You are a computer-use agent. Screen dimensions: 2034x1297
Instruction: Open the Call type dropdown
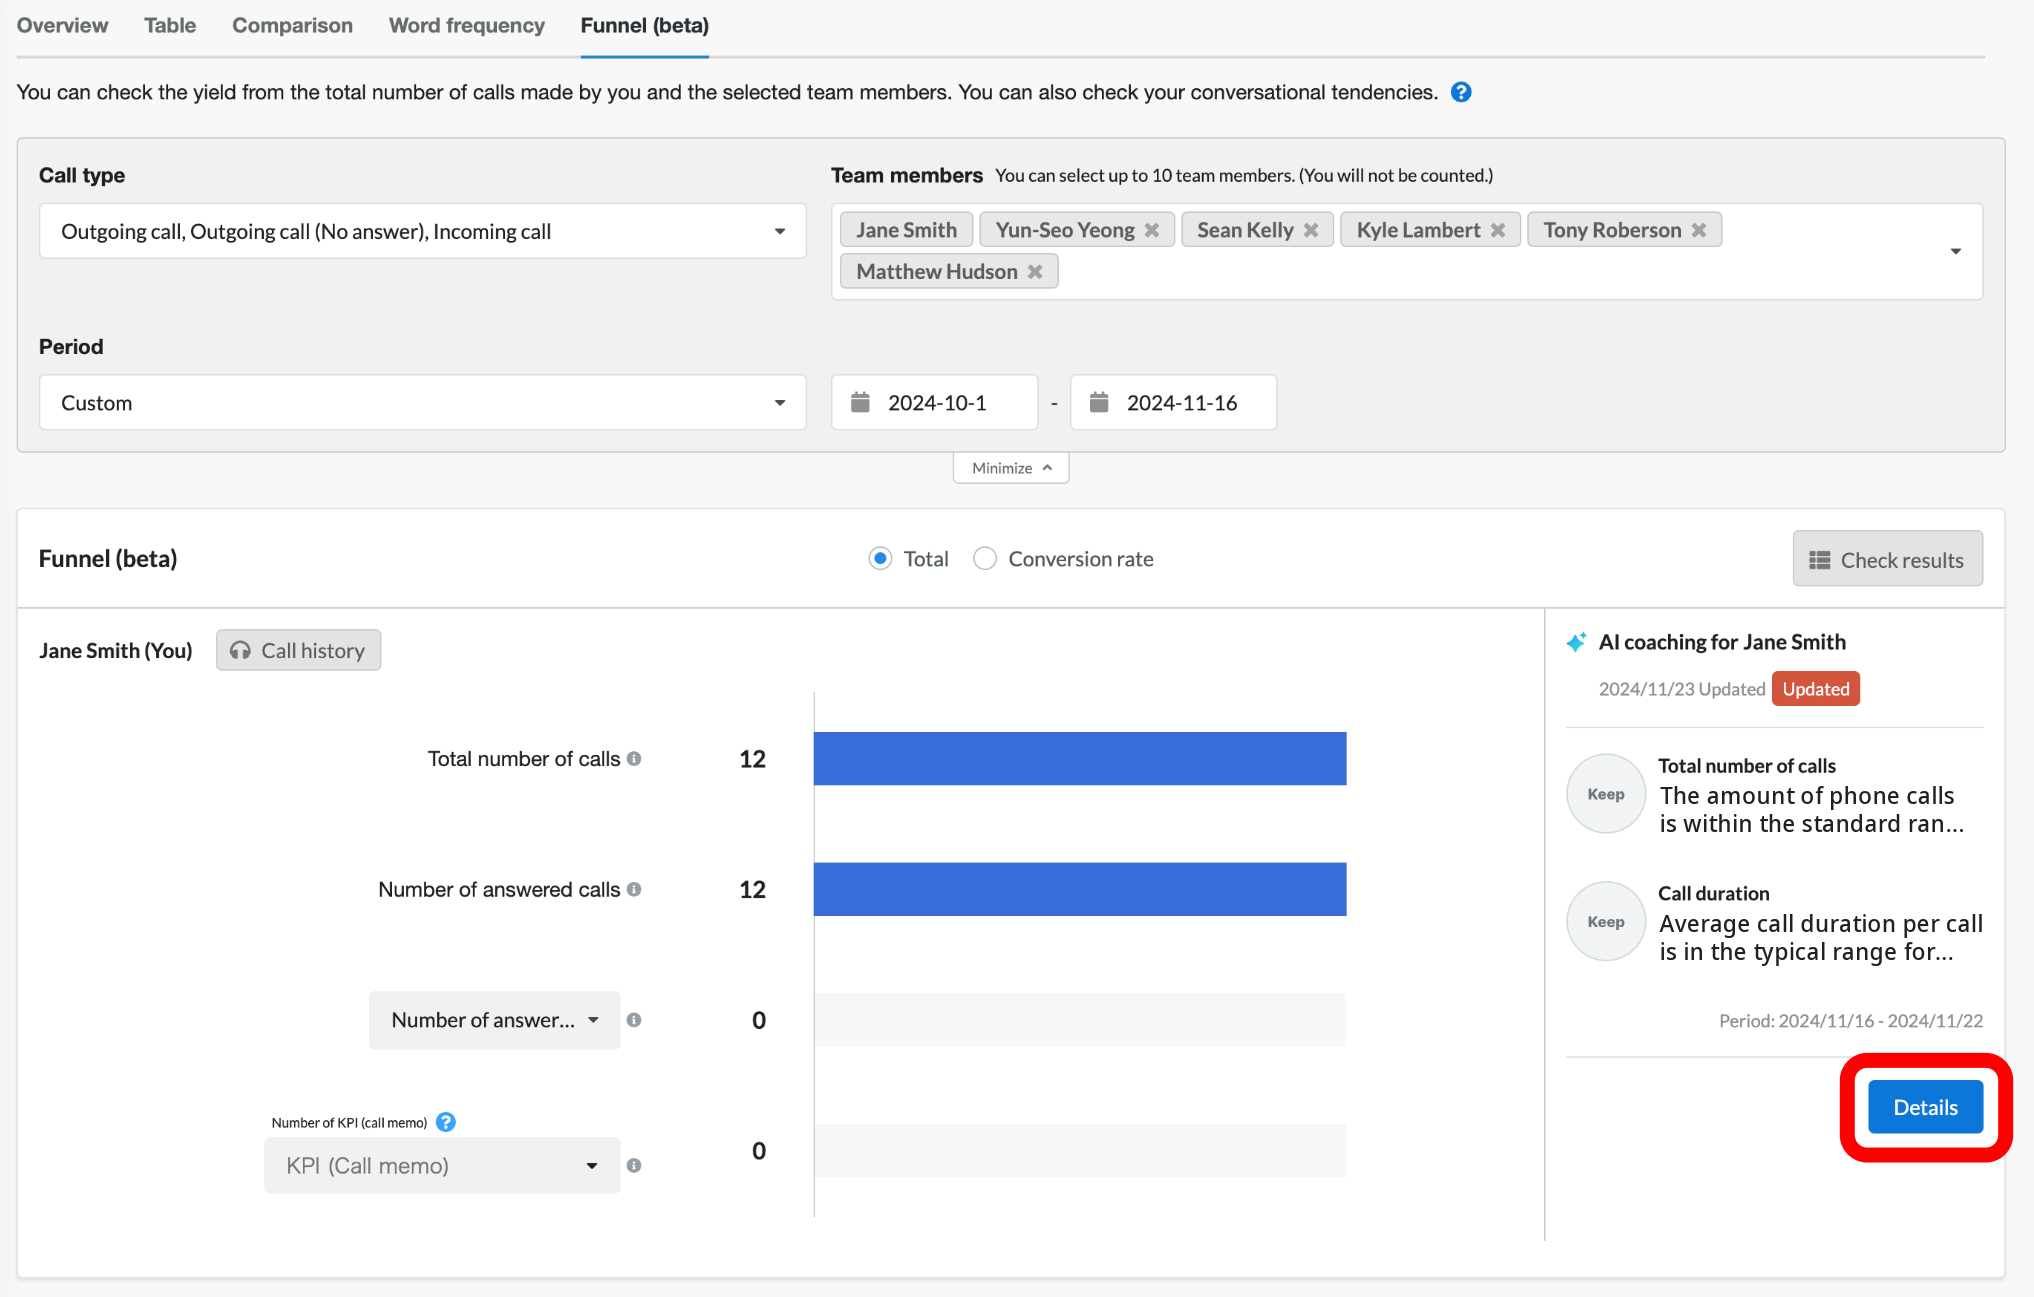pos(422,231)
